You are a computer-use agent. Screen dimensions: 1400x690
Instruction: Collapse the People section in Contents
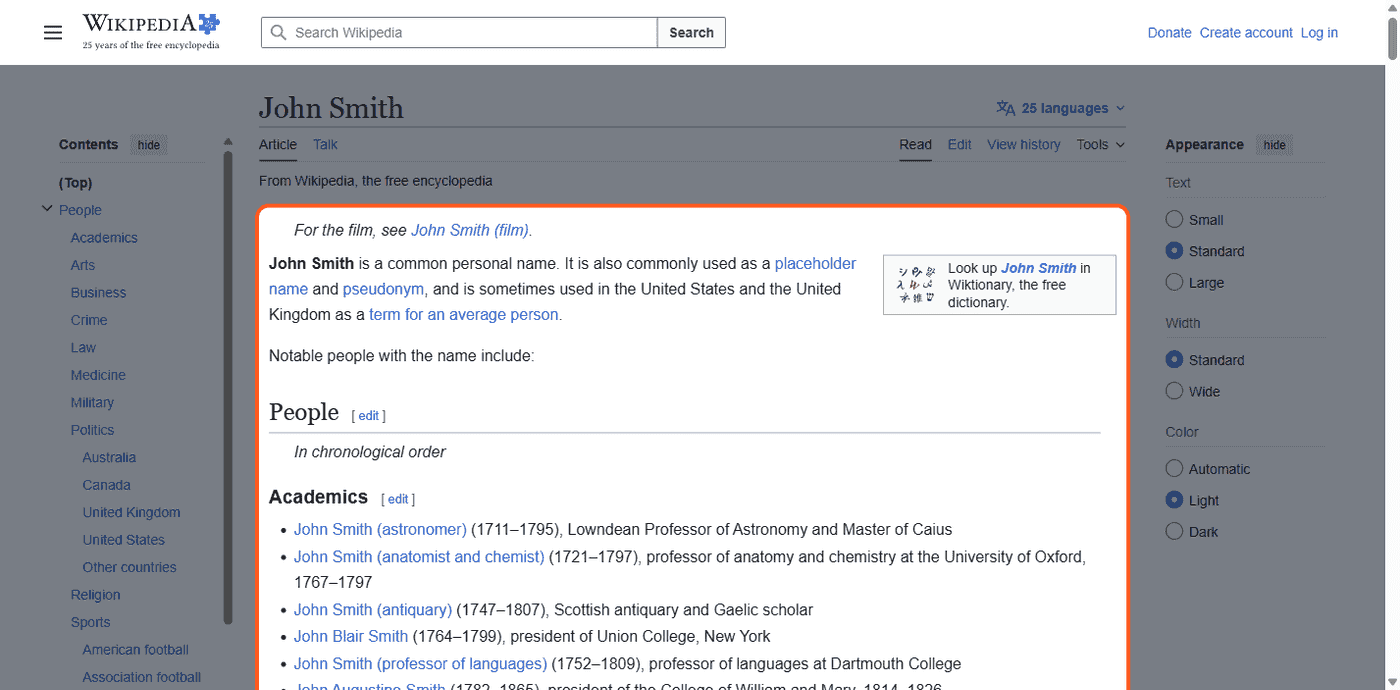click(x=47, y=209)
